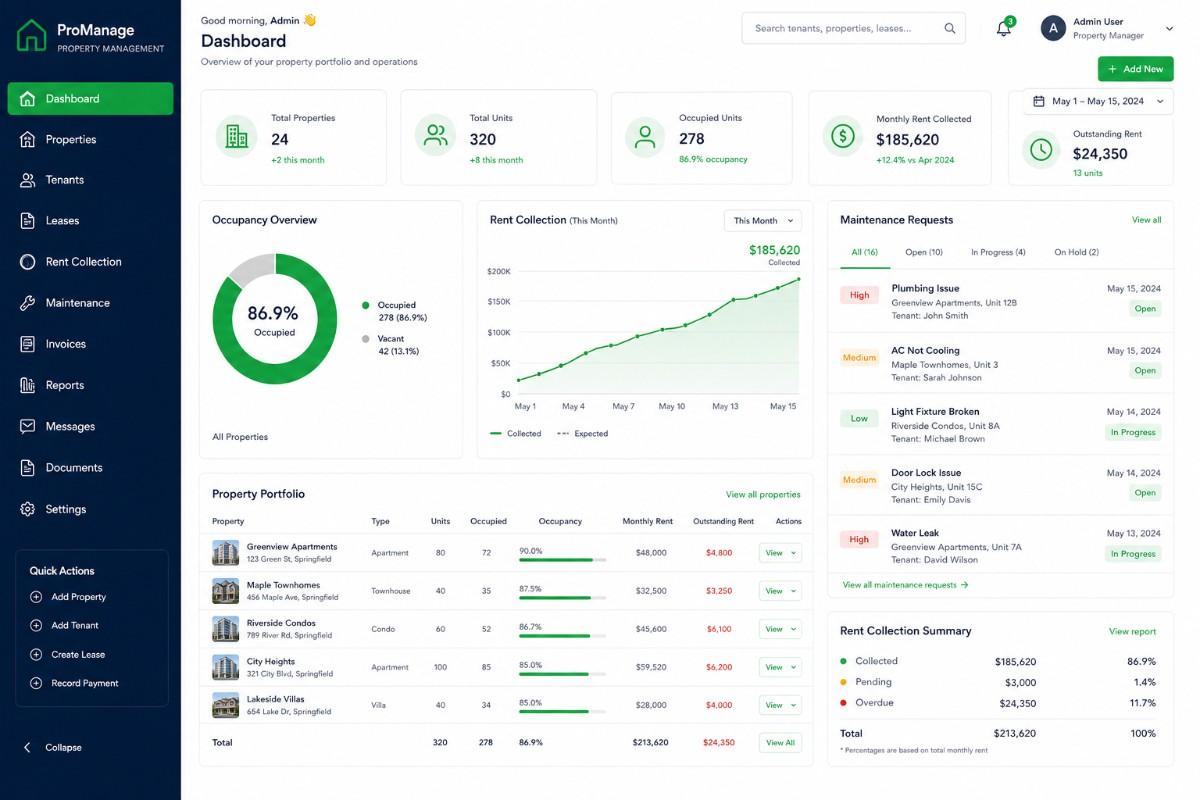1200x800 pixels.
Task: Open Rent Collection circle icon in sidebar
Action: pyautogui.click(x=28, y=262)
